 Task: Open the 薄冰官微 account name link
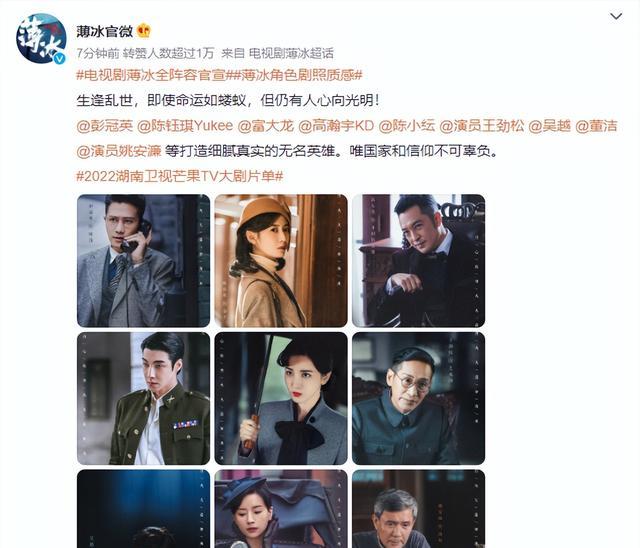pos(105,31)
